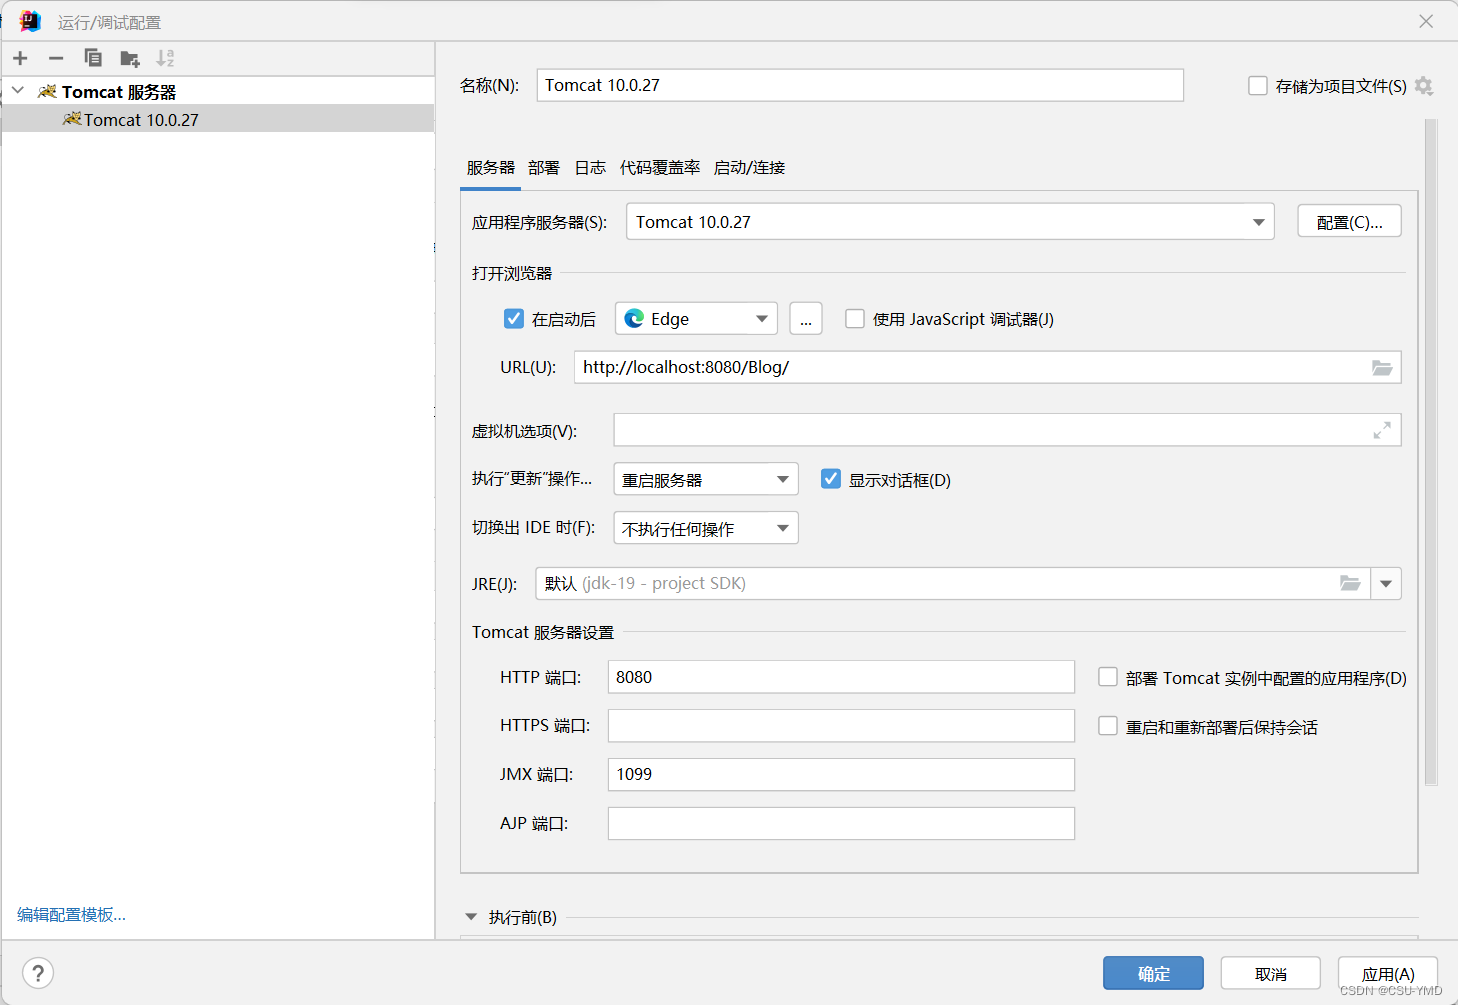Open the URL field's folder browse icon
This screenshot has height=1005, width=1458.
click(1382, 368)
